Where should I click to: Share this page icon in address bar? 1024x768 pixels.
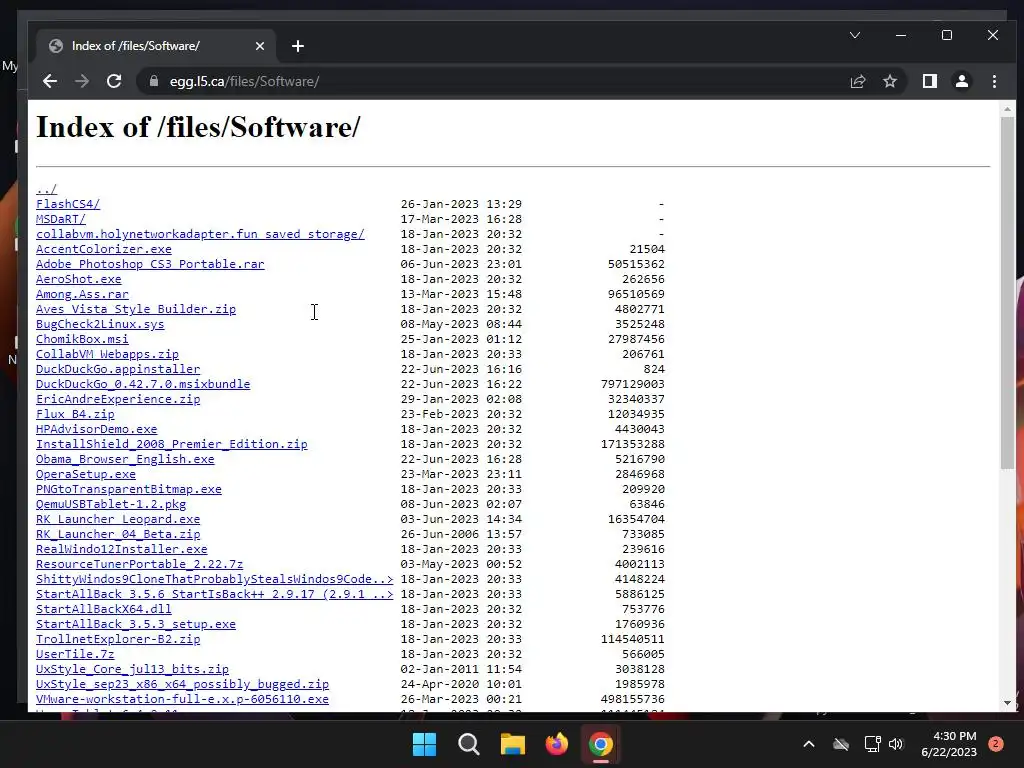pyautogui.click(x=857, y=81)
